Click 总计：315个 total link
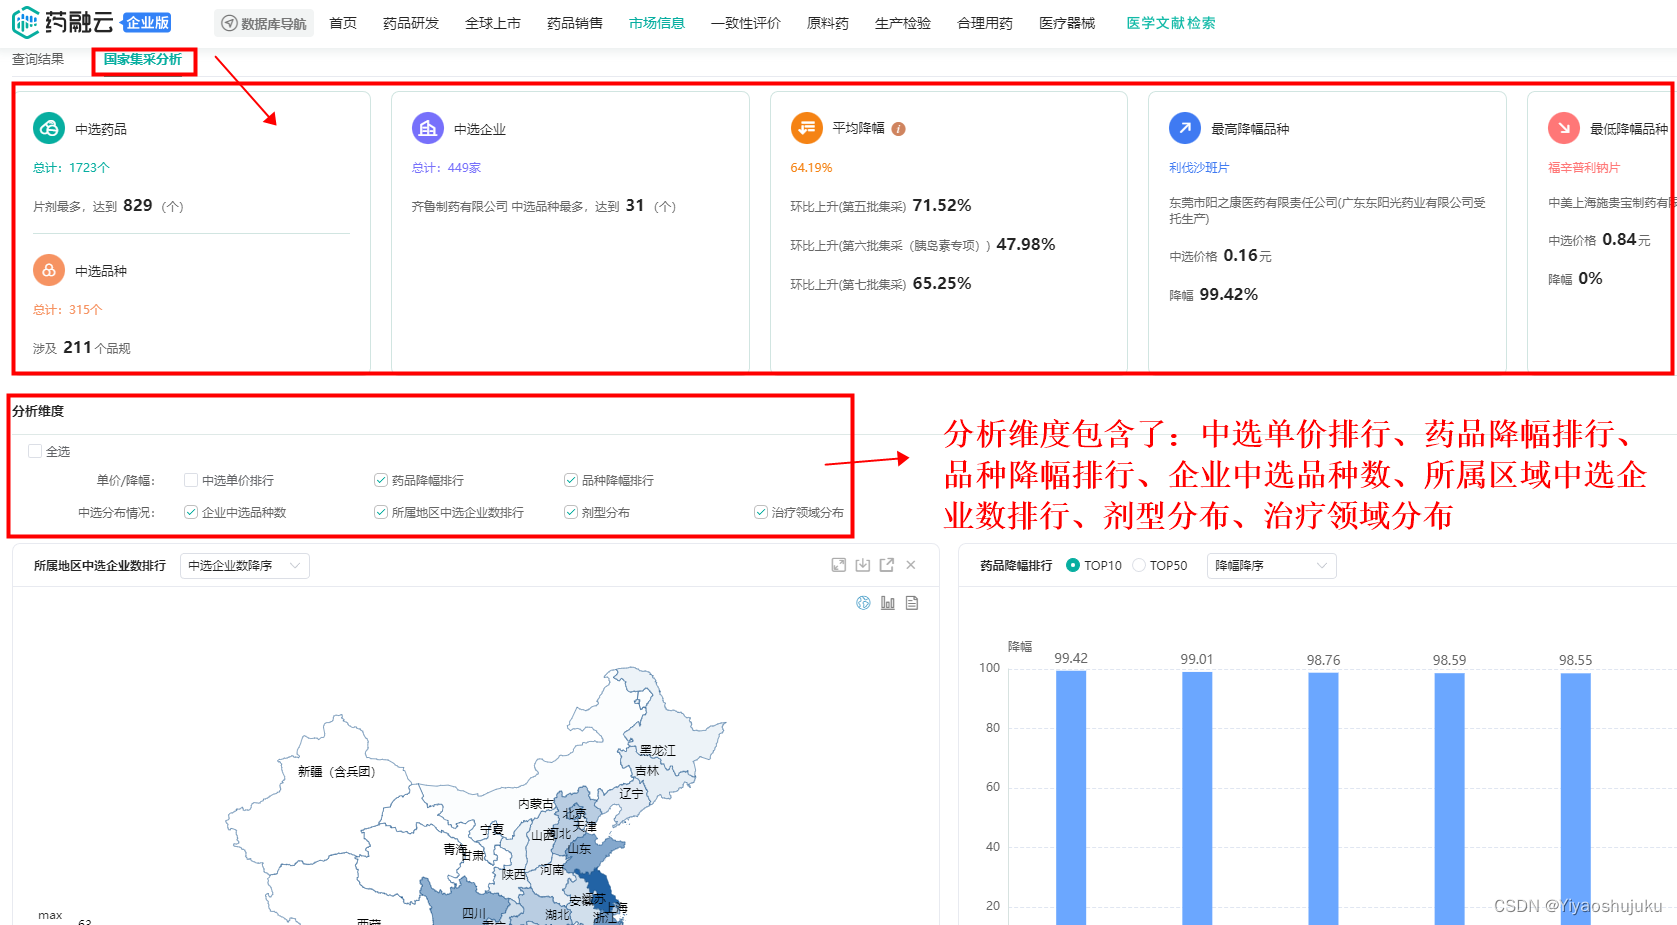1677x925 pixels. (x=67, y=310)
